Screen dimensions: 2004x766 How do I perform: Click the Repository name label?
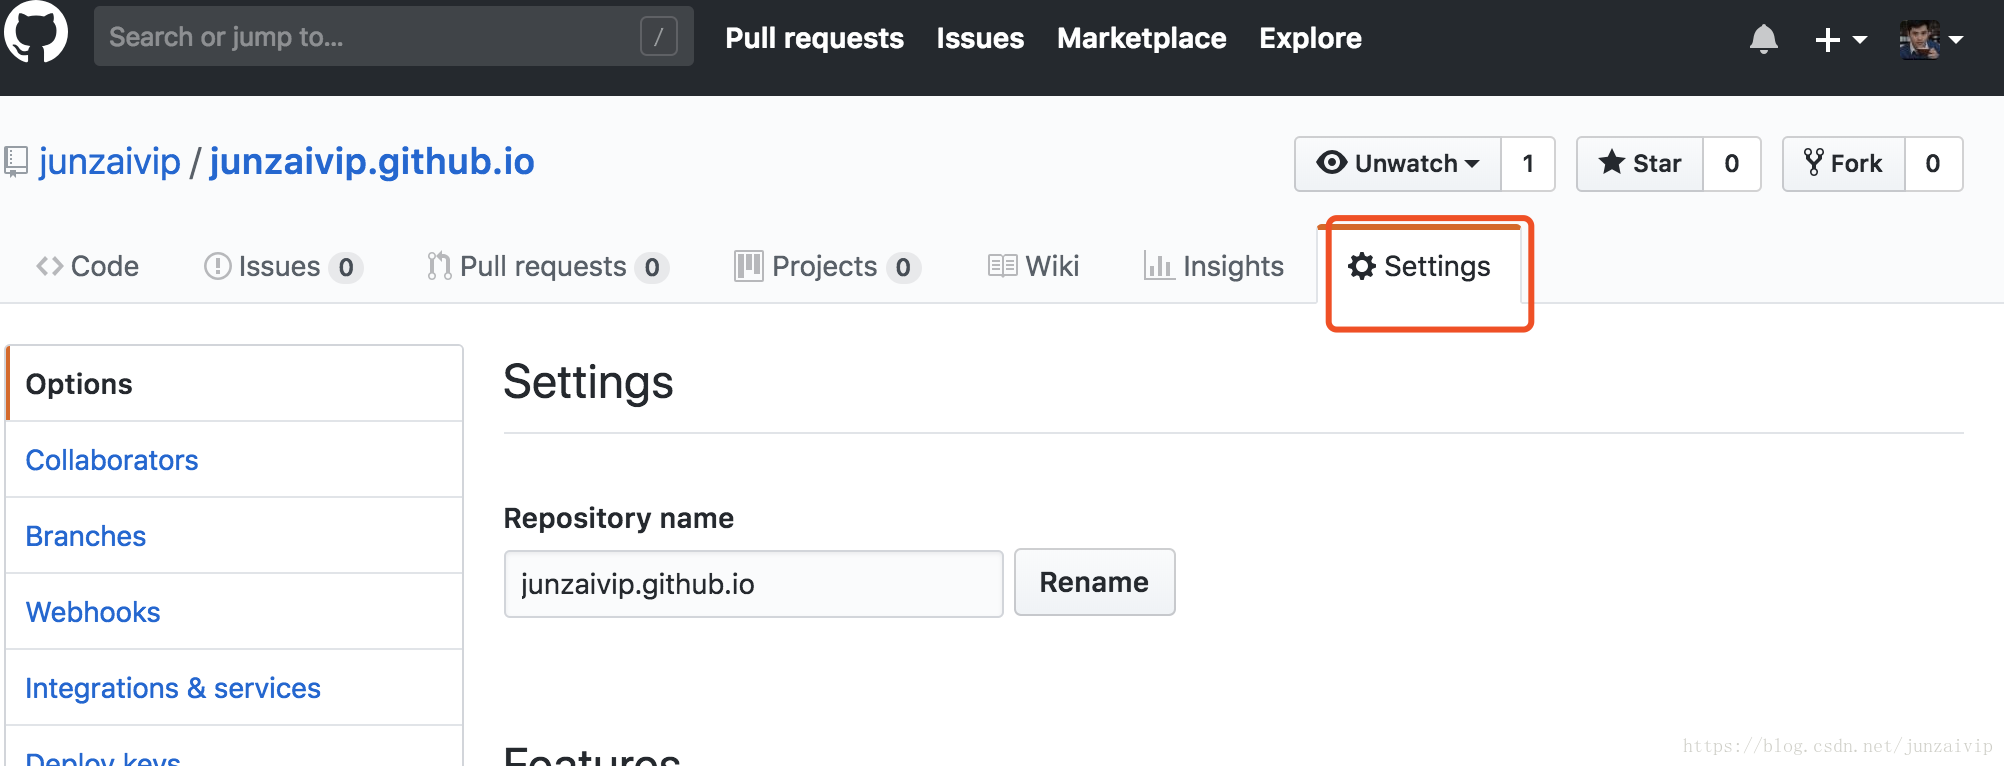619,518
